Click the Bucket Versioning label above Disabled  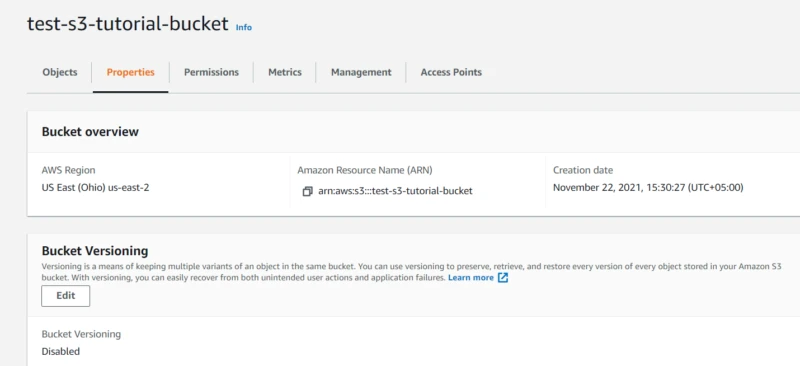coord(81,334)
